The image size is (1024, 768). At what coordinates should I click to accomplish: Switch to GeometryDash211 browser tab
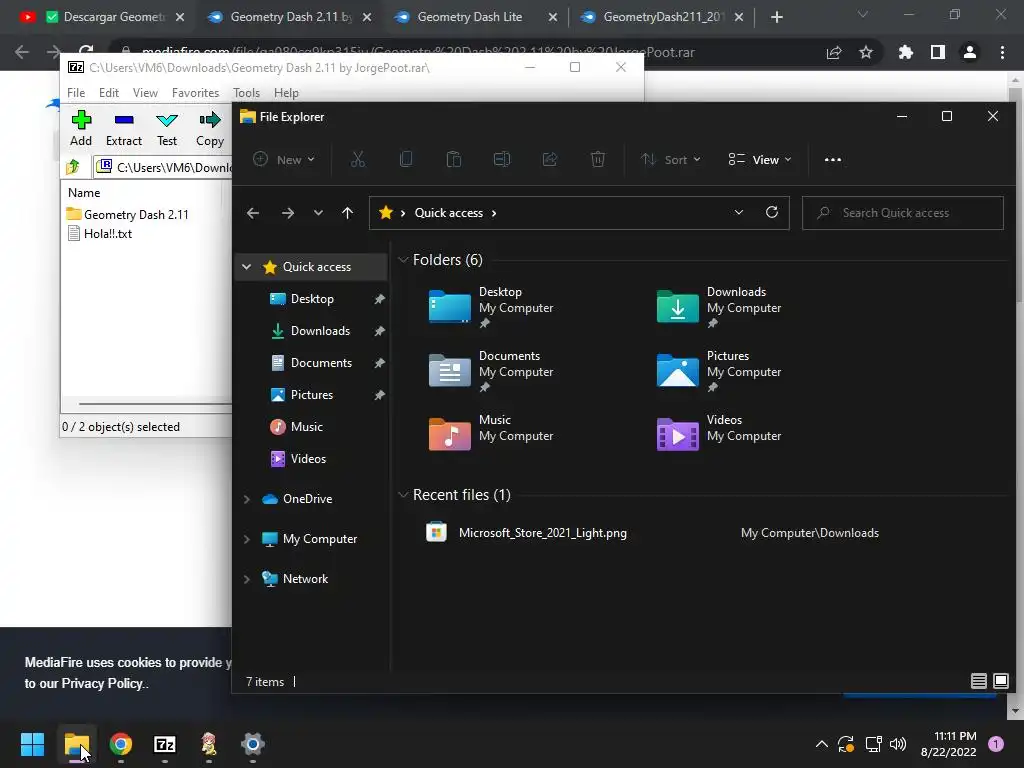(661, 17)
